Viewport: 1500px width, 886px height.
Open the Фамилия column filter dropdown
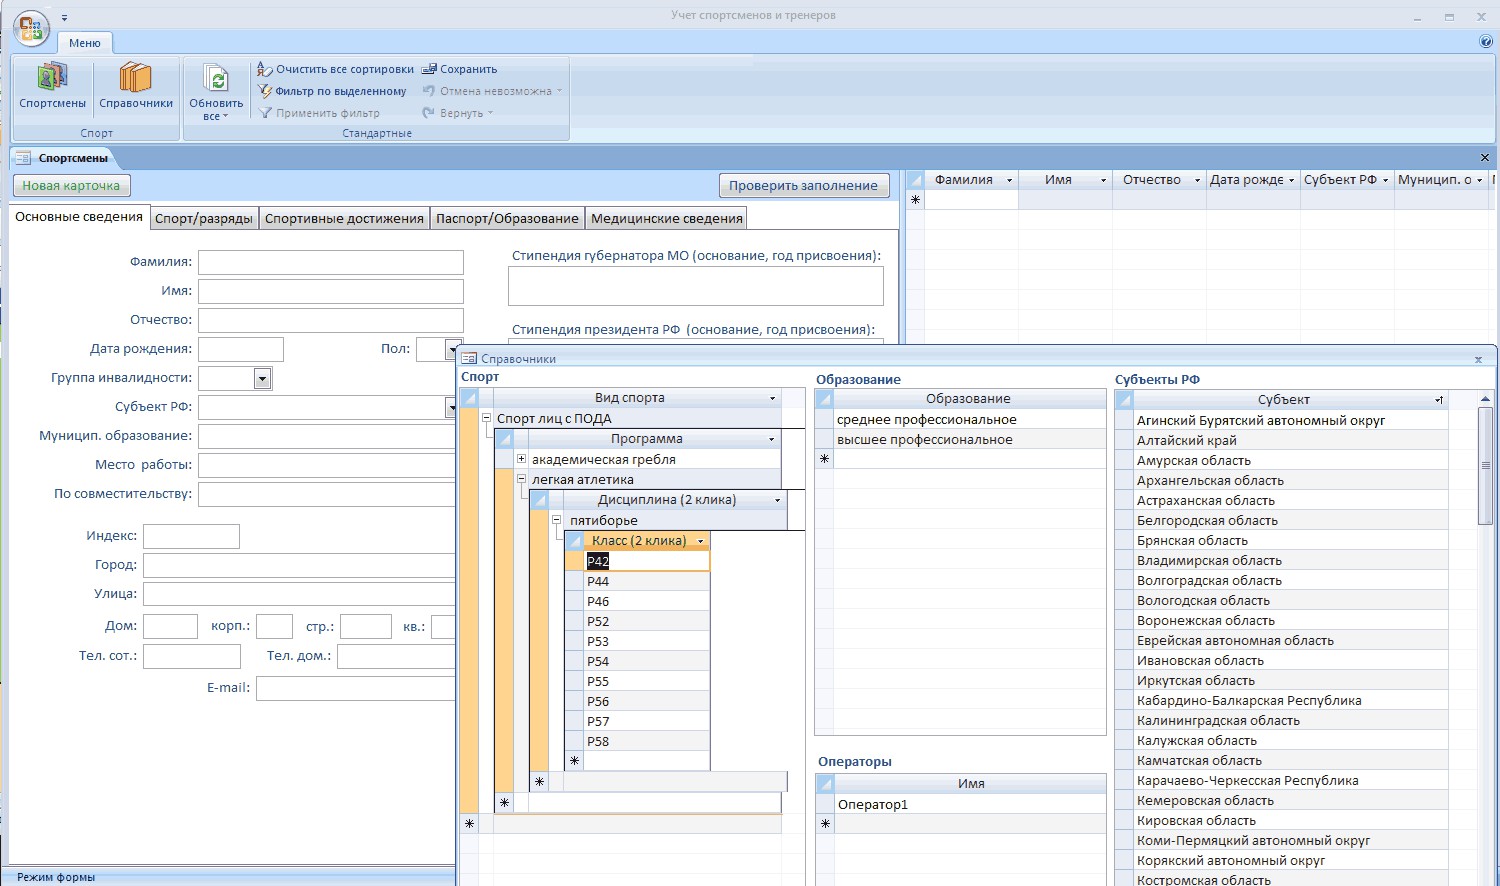[1008, 180]
